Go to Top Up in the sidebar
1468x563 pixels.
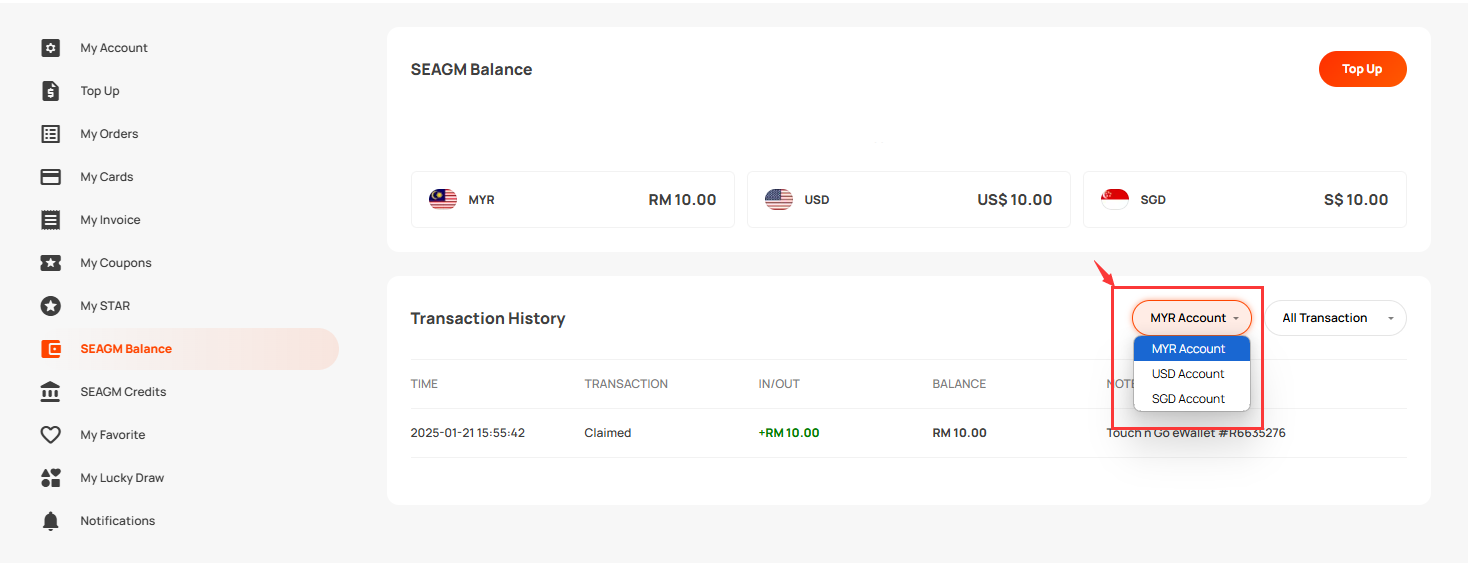point(100,91)
